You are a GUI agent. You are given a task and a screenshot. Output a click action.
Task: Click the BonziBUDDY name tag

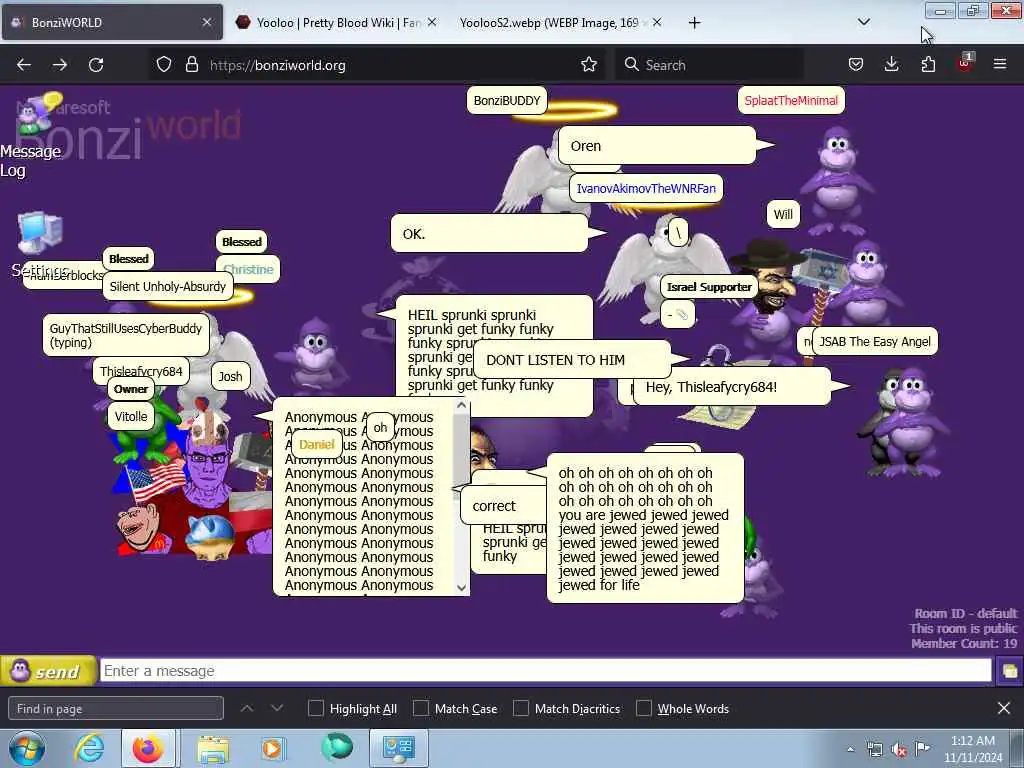[507, 101]
